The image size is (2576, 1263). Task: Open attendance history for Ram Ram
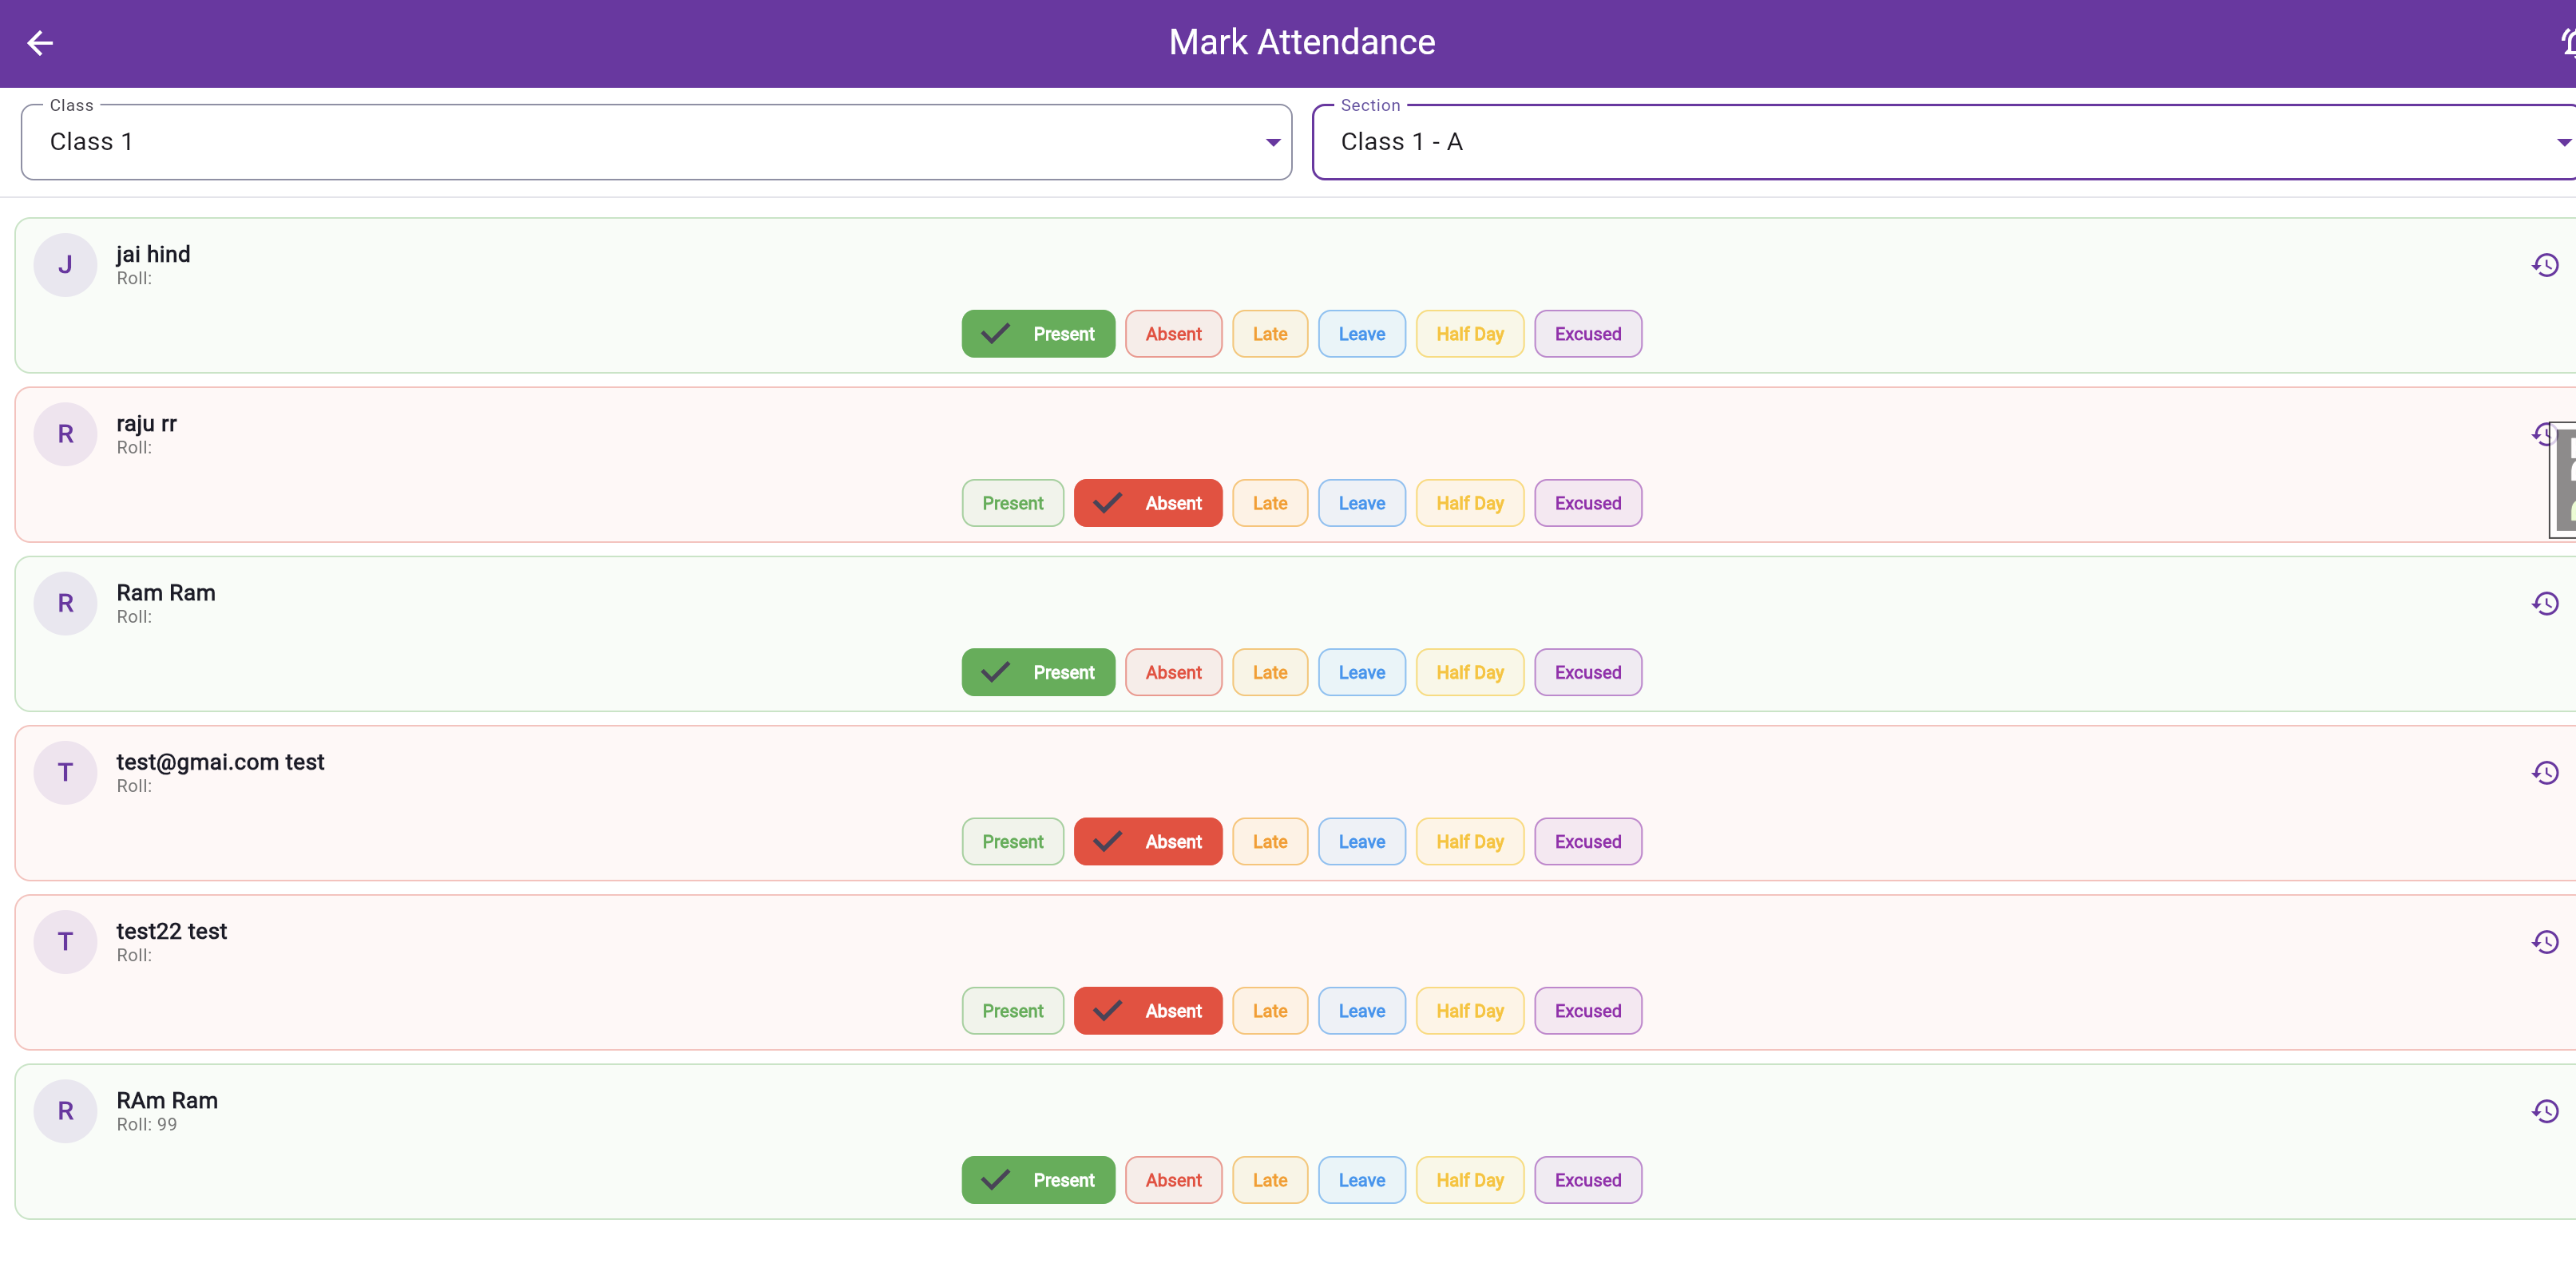2544,603
